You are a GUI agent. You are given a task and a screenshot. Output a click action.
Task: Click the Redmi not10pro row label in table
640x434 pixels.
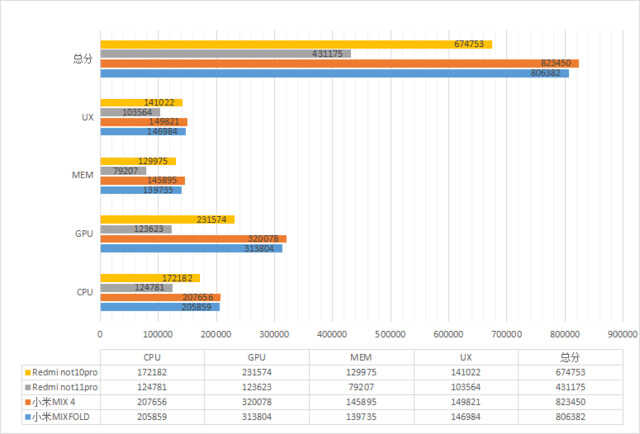(65, 373)
